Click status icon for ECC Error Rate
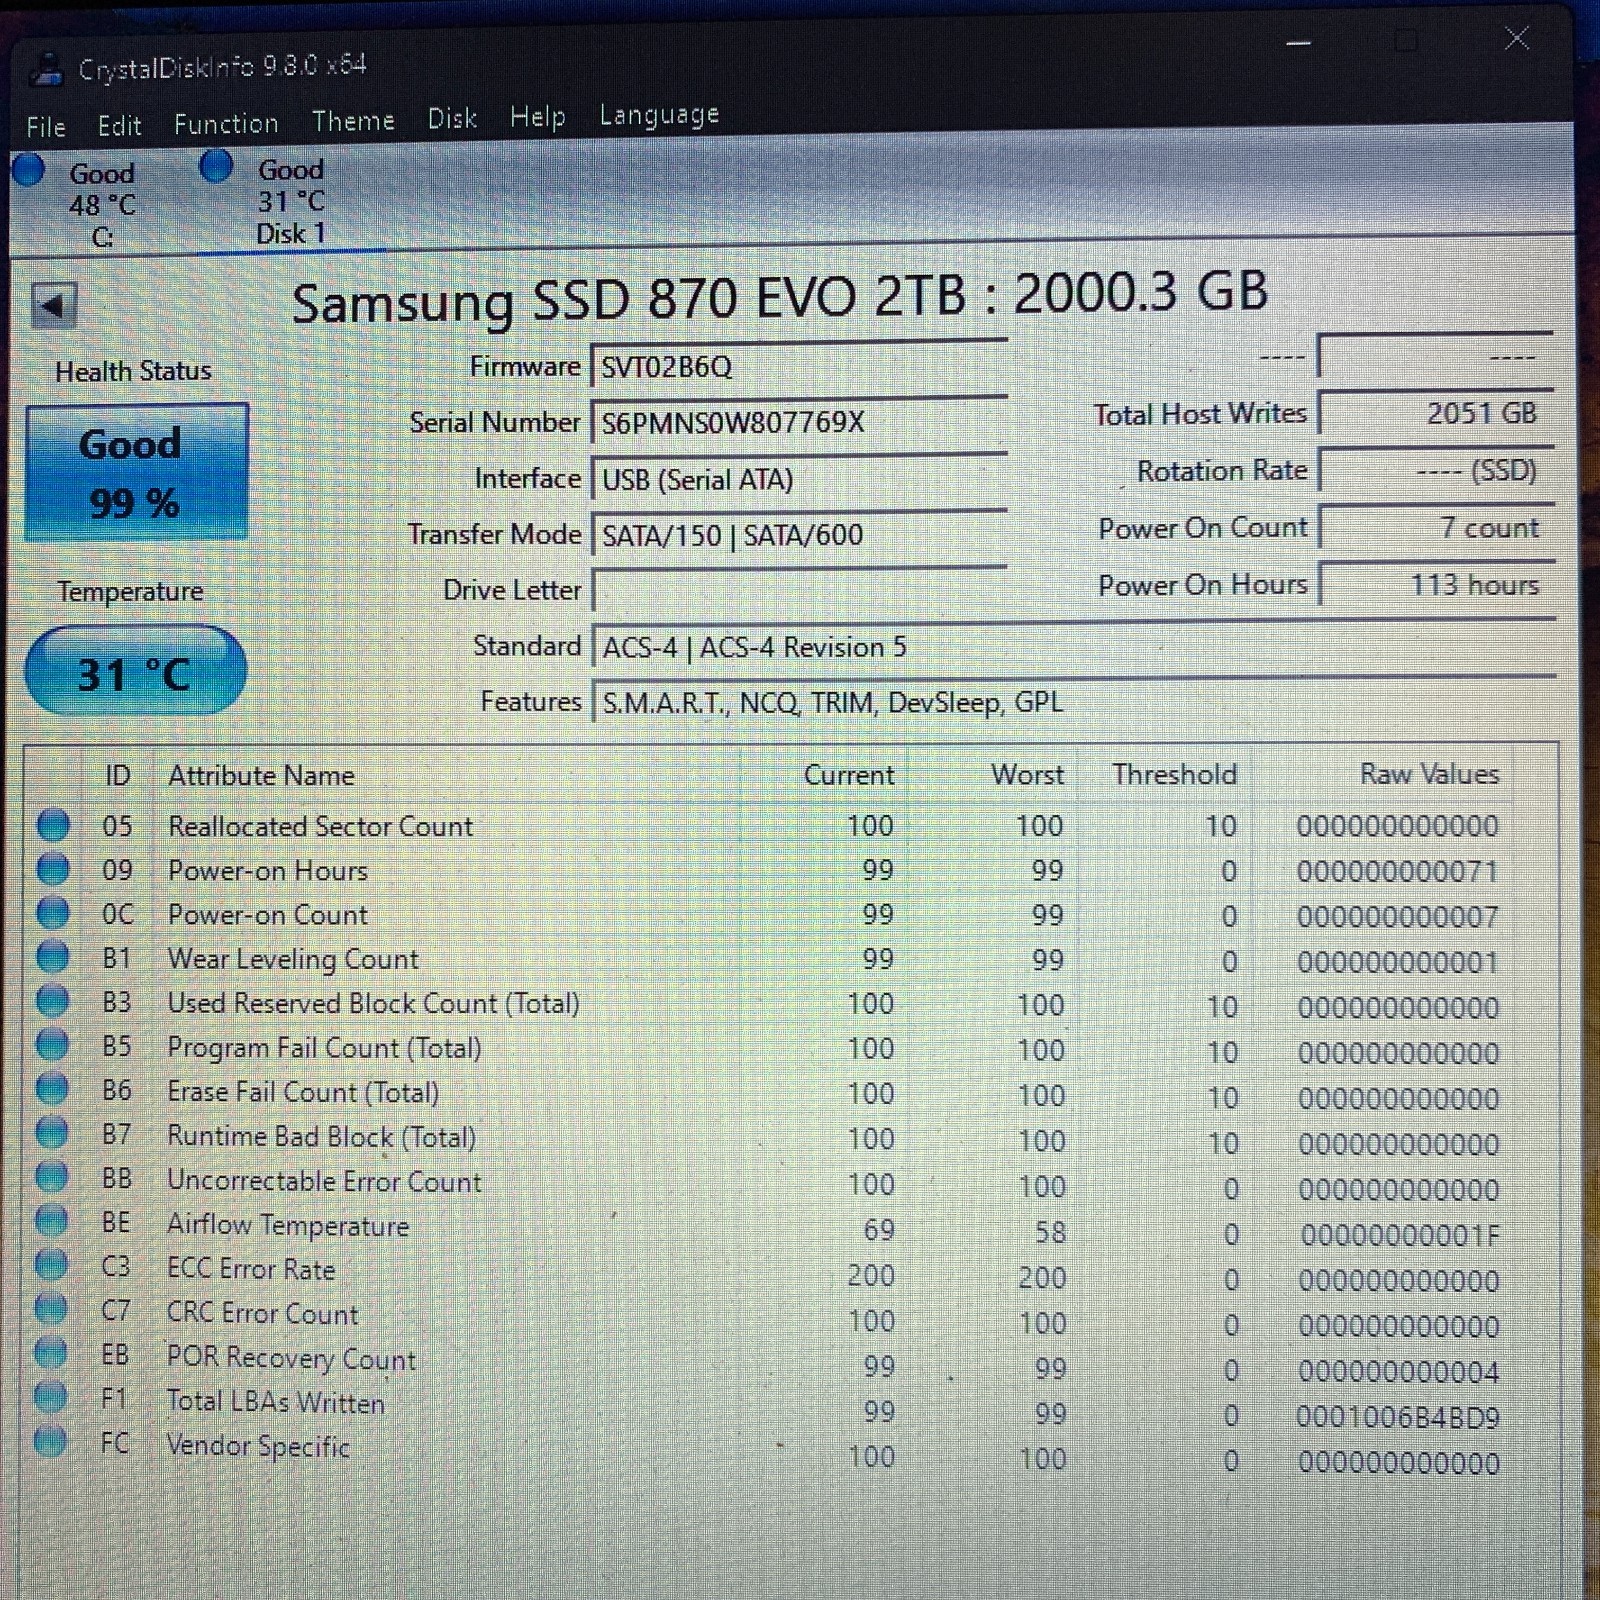The image size is (1600, 1600). click(x=51, y=1264)
